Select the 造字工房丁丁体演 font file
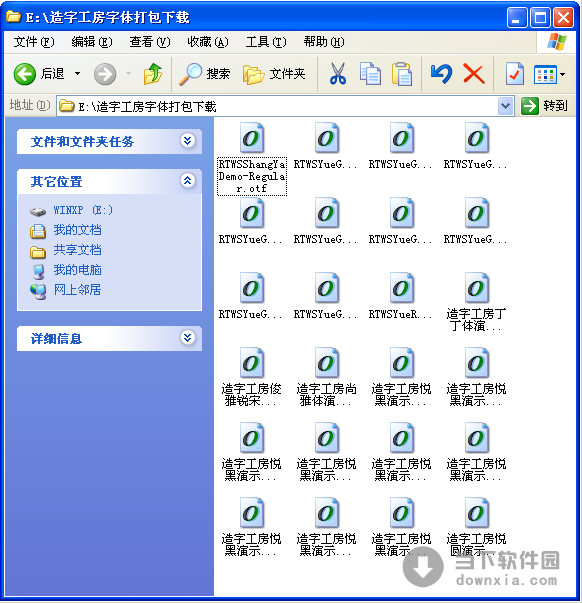This screenshot has width=582, height=603. coord(476,302)
